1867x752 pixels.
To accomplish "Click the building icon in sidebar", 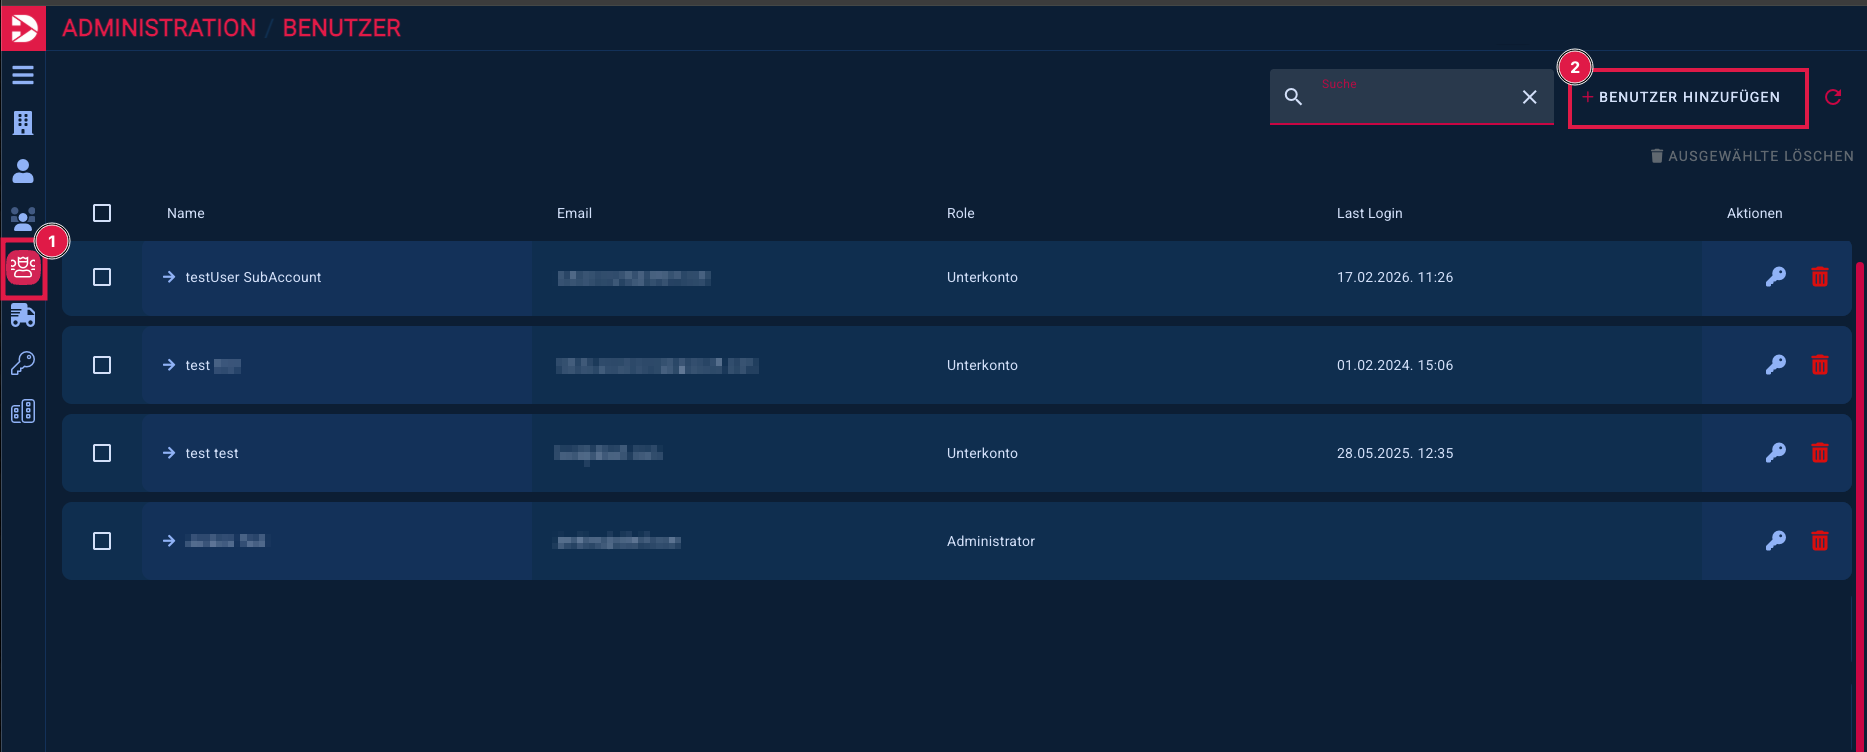I will [x=23, y=123].
